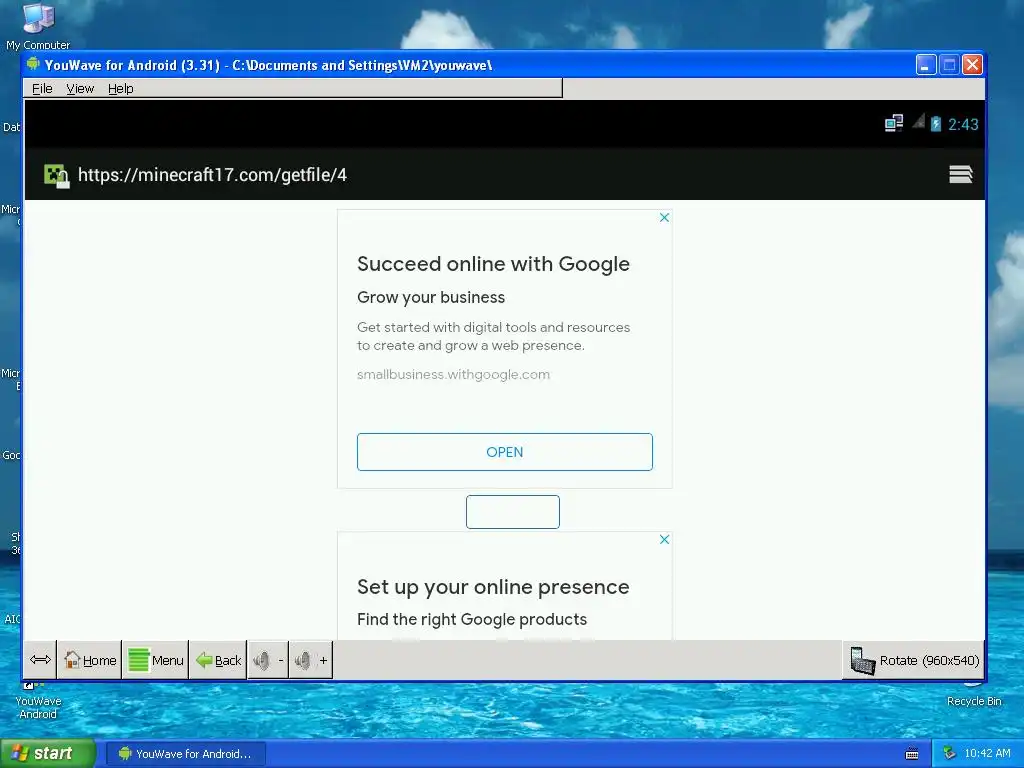Click the browser URL minecraft17.com/getfile/4
The image size is (1024, 768).
click(212, 174)
